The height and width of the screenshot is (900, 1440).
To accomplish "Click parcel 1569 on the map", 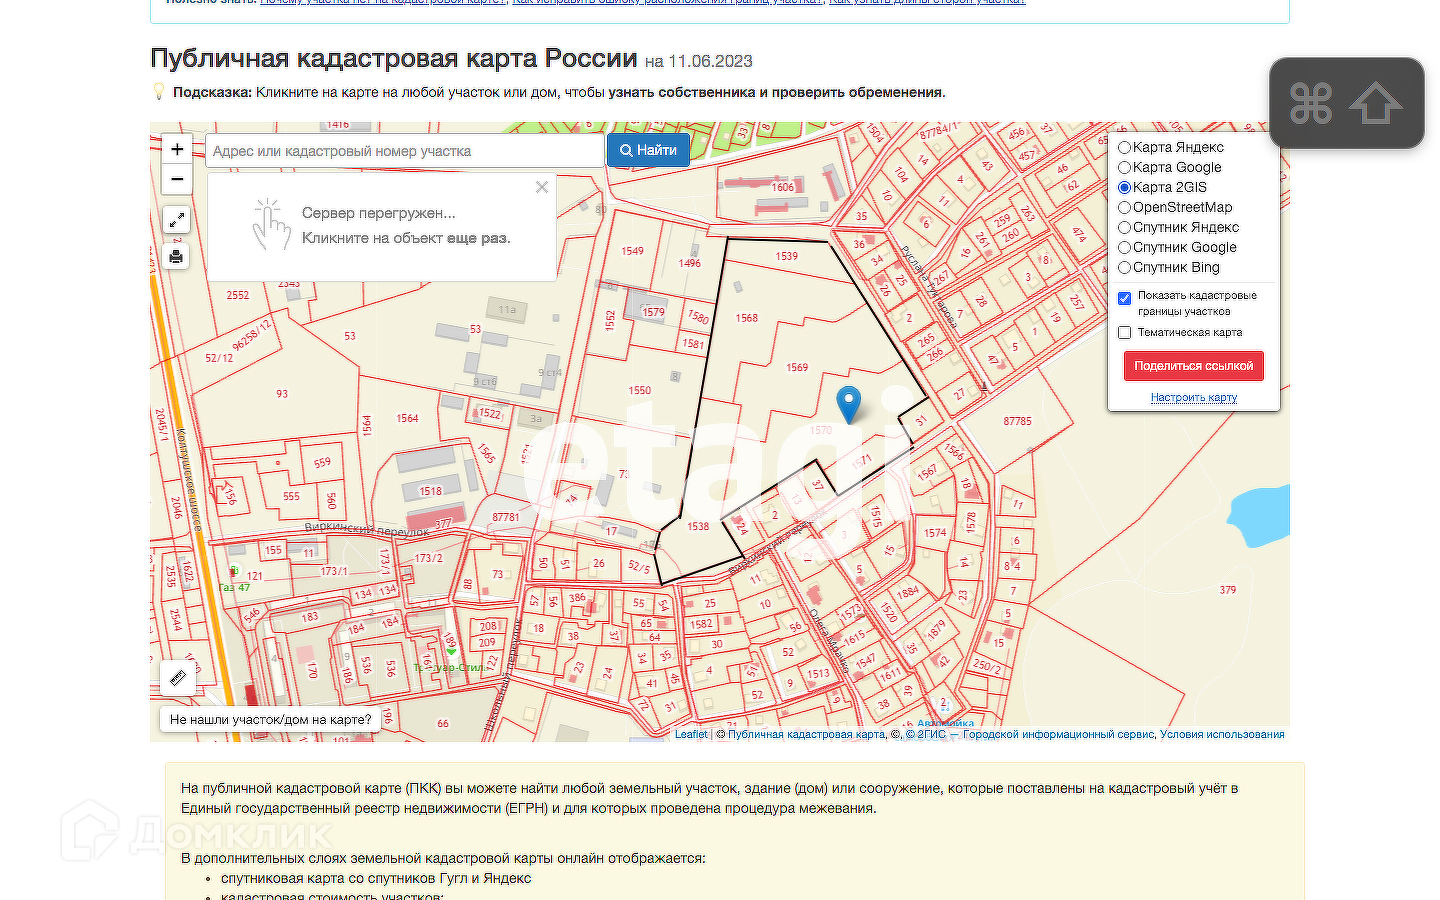I will (x=797, y=367).
